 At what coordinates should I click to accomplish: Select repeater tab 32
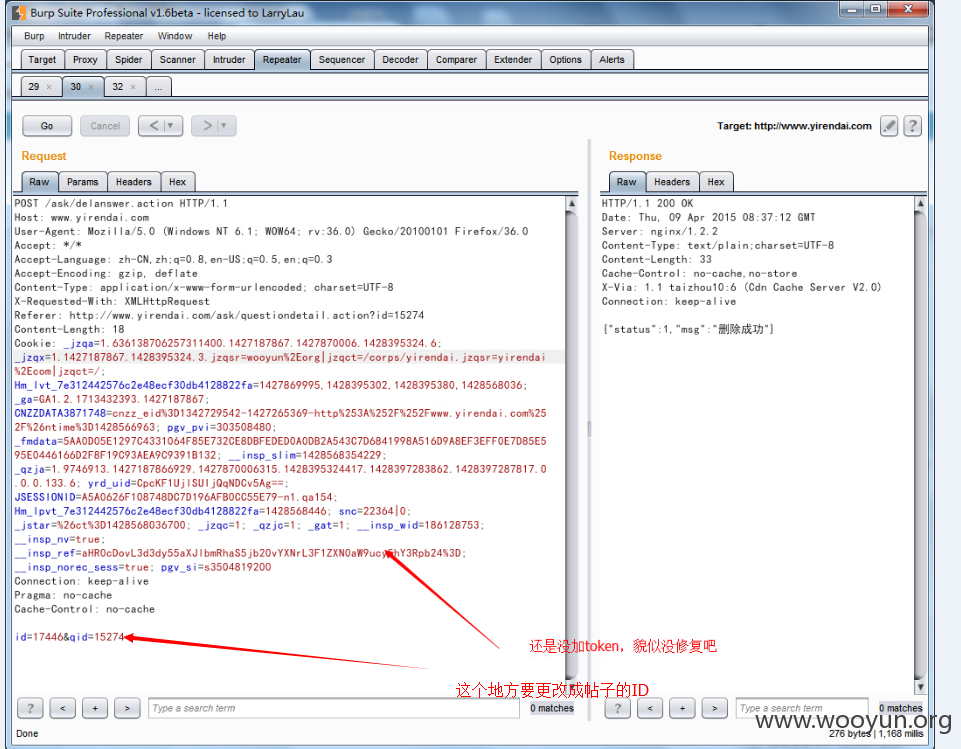pyautogui.click(x=118, y=87)
